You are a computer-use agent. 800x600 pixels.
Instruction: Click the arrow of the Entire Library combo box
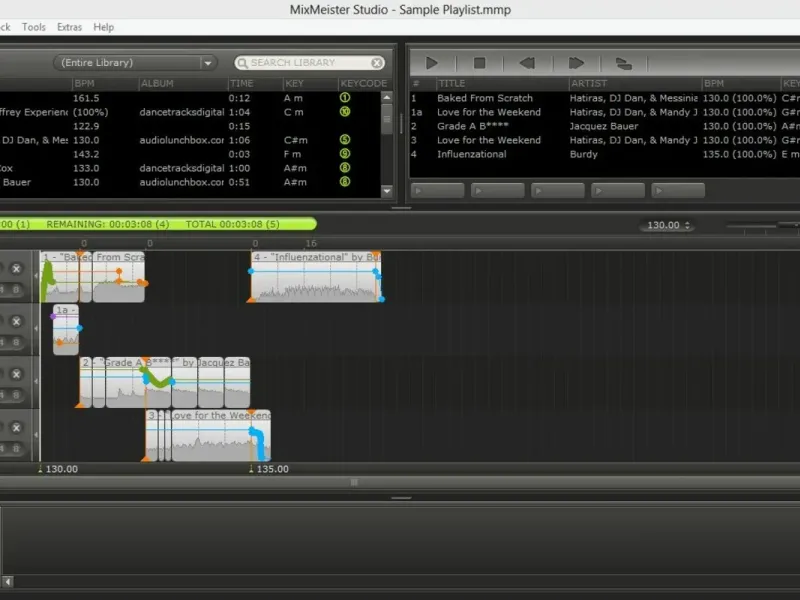(x=208, y=63)
